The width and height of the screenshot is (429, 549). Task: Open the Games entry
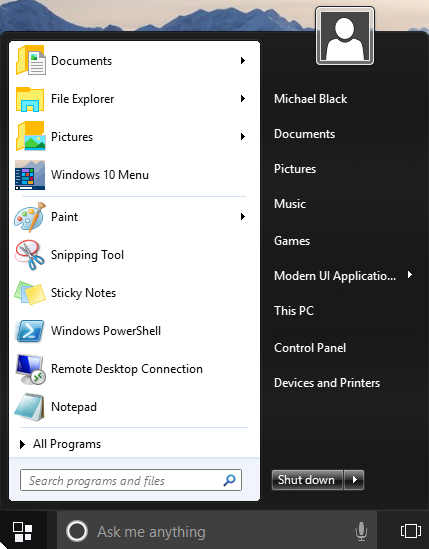pyautogui.click(x=292, y=241)
